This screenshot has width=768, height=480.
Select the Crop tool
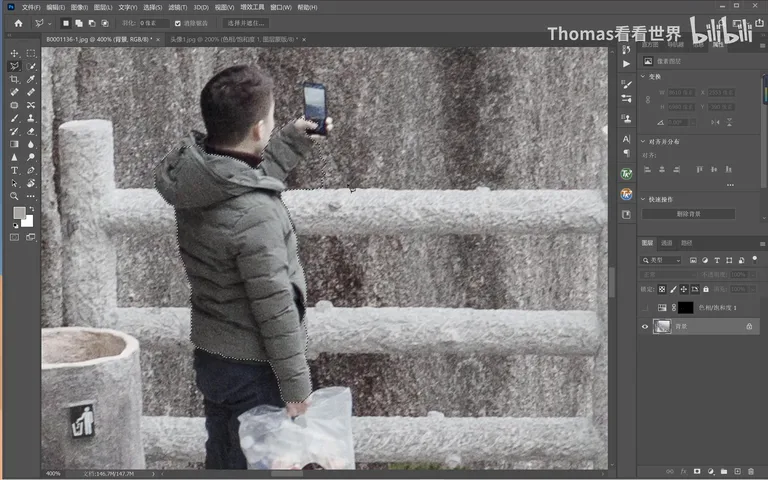pos(14,79)
